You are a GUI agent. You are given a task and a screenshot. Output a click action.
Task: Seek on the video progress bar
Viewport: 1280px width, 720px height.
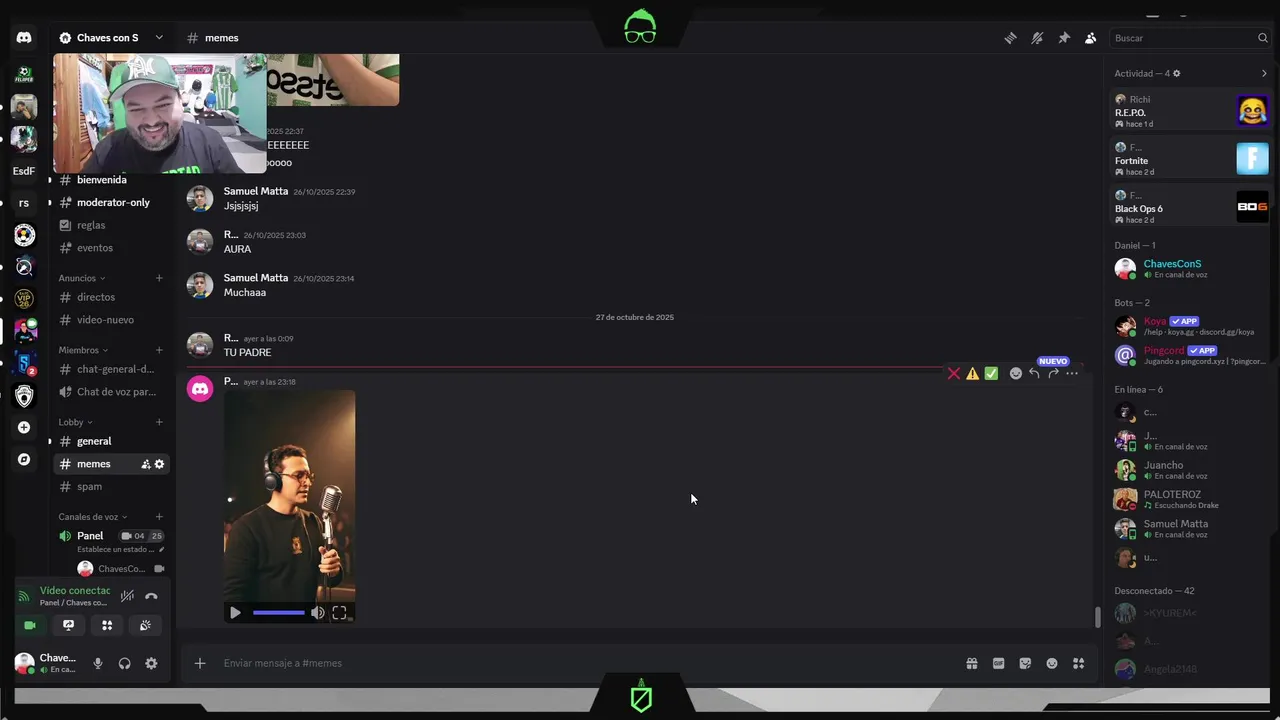279,613
